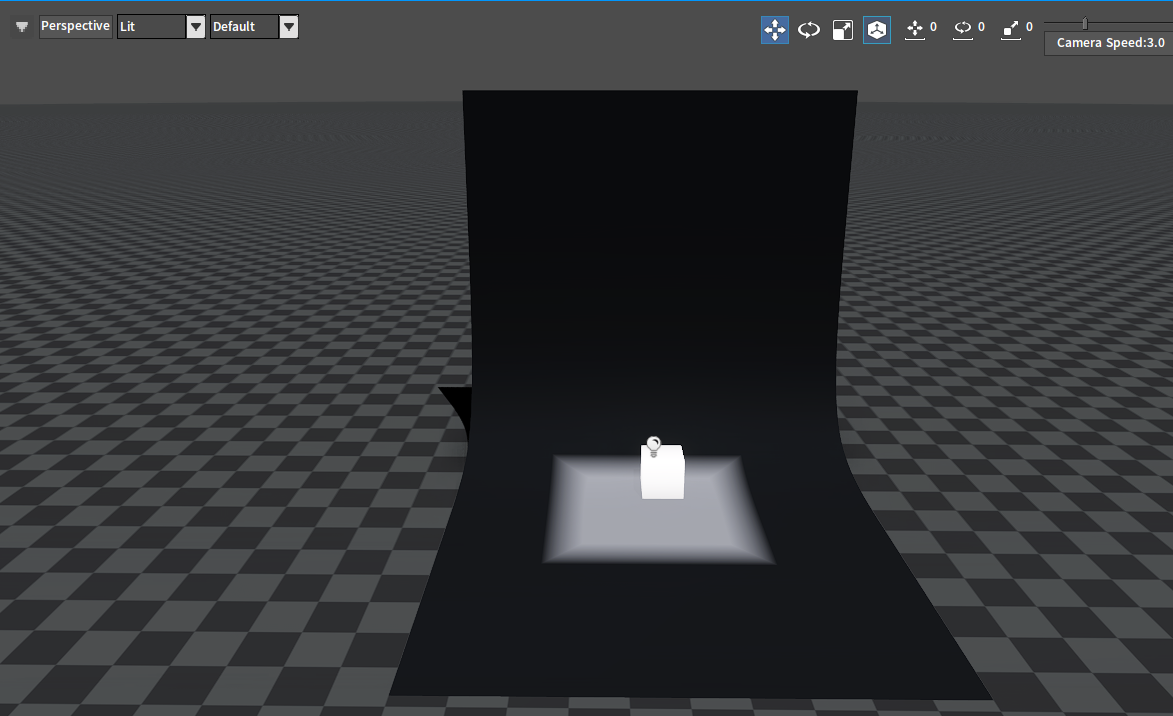Select the Rotate gizmo tool
The height and width of the screenshot is (716, 1173).
(x=809, y=30)
